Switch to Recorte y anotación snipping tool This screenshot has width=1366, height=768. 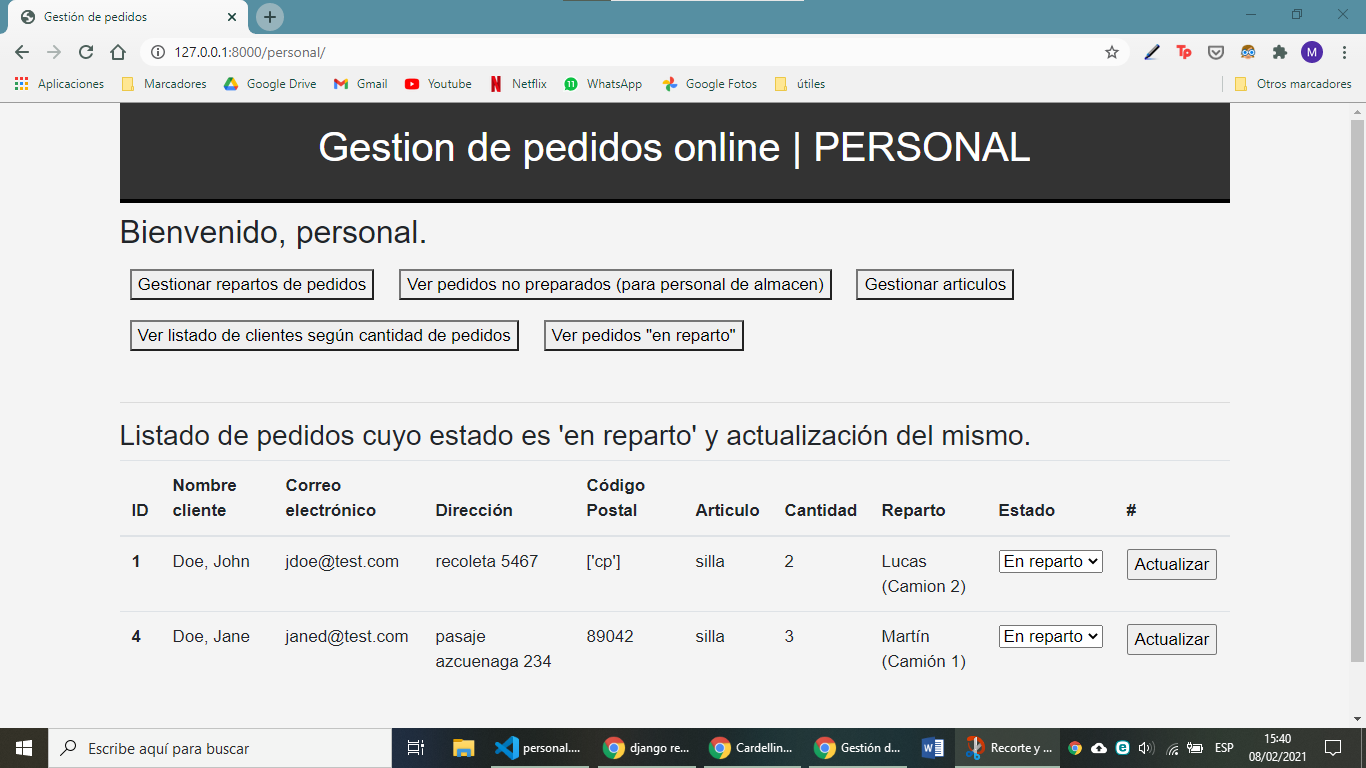click(x=1008, y=748)
